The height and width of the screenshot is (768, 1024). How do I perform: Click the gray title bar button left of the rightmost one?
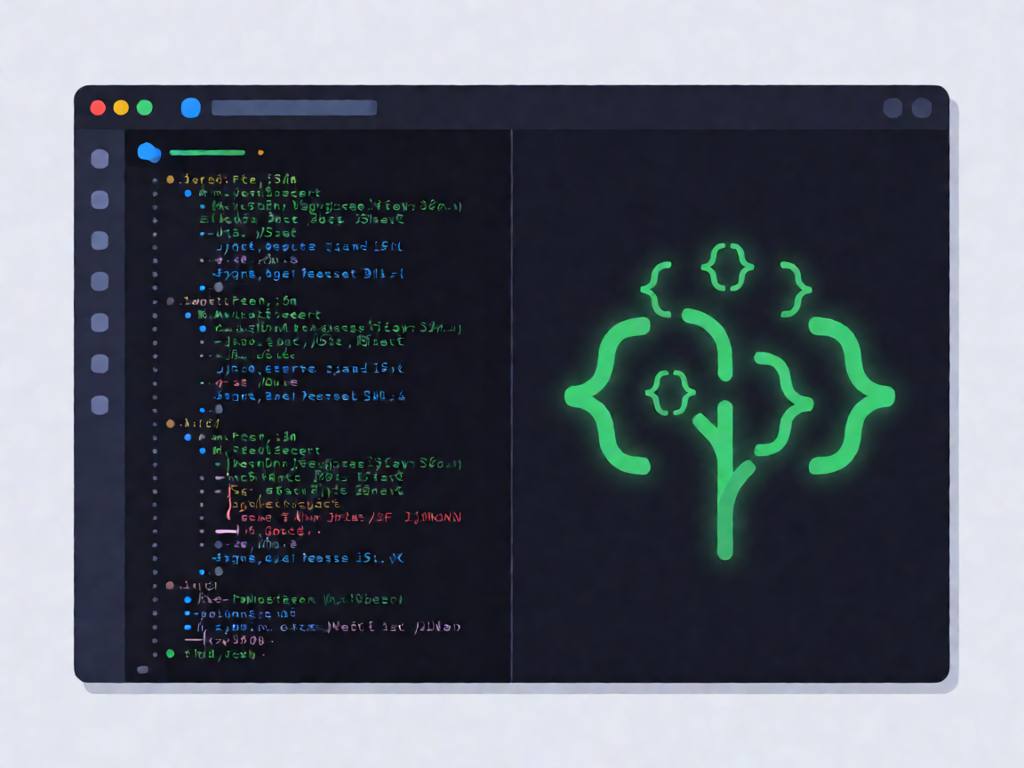coord(893,108)
